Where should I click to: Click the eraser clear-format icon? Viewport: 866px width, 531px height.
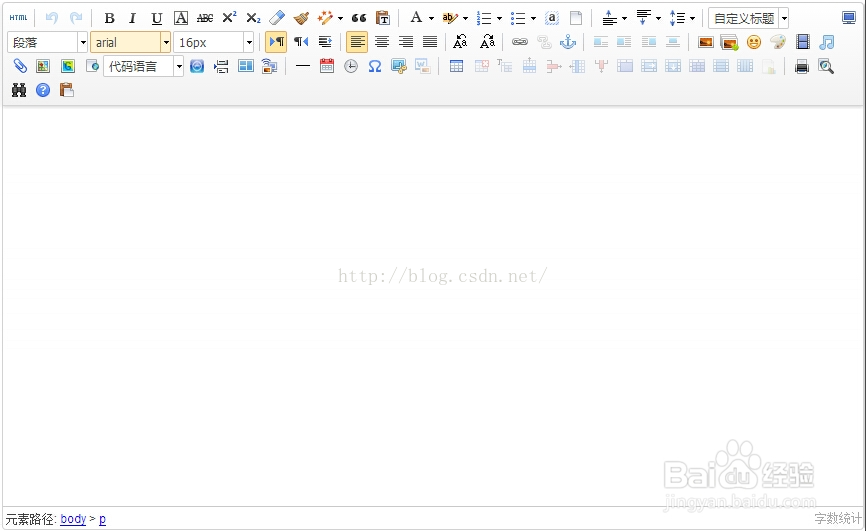277,18
